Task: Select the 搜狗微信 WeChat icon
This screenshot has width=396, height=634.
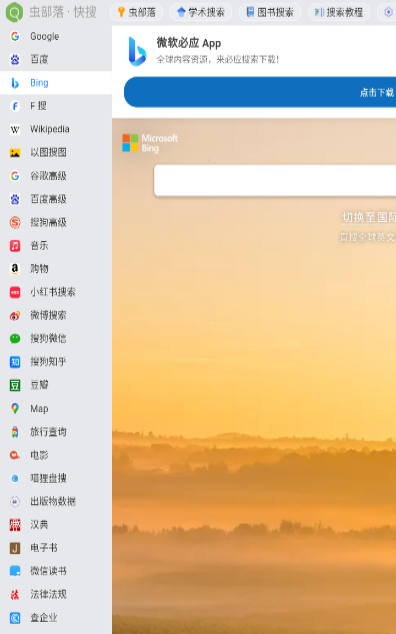Action: tap(15, 338)
